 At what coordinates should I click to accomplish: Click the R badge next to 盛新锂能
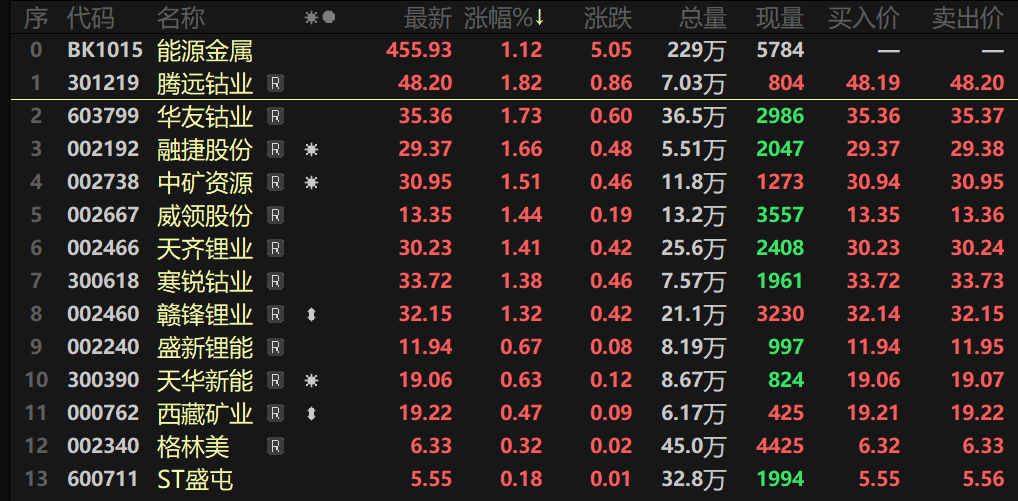click(275, 347)
